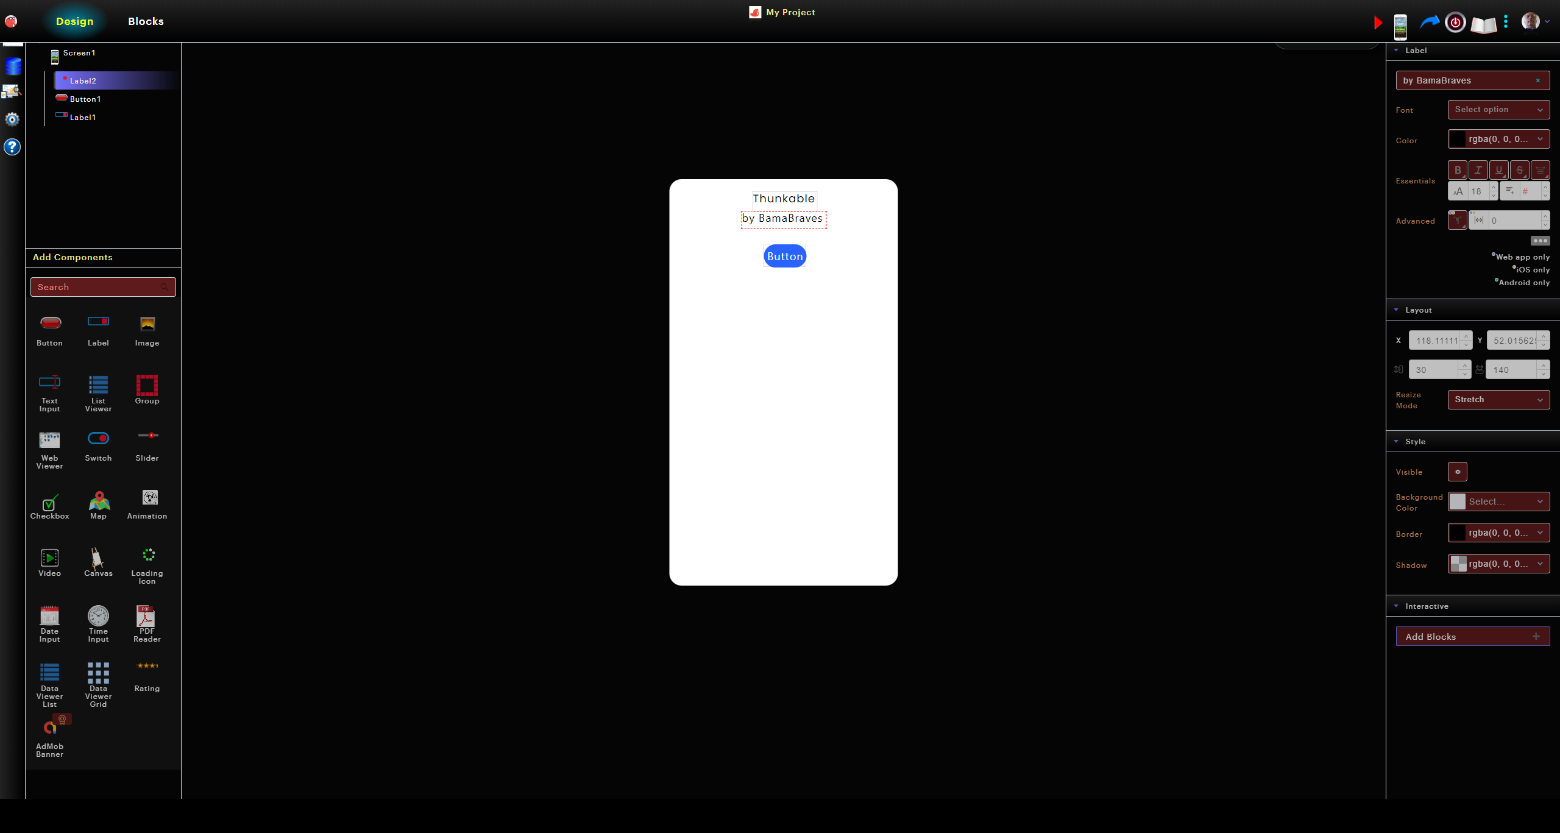Screen dimensions: 1560x833
Task: Toggle Underline text formatting
Action: pyautogui.click(x=1499, y=170)
